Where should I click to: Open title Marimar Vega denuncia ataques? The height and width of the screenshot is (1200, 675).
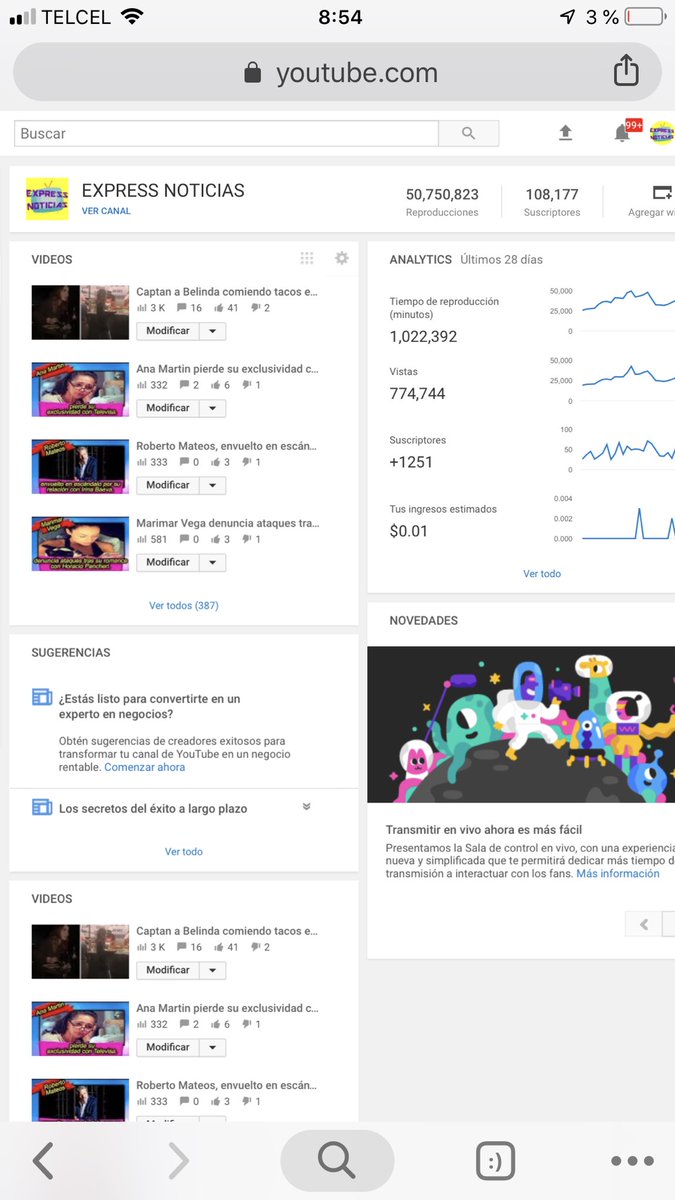tap(228, 523)
